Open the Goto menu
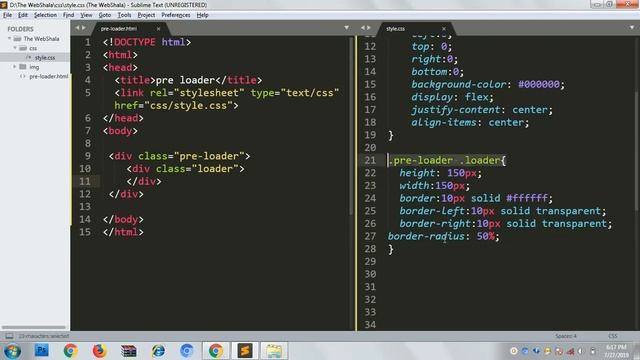 pos(105,15)
